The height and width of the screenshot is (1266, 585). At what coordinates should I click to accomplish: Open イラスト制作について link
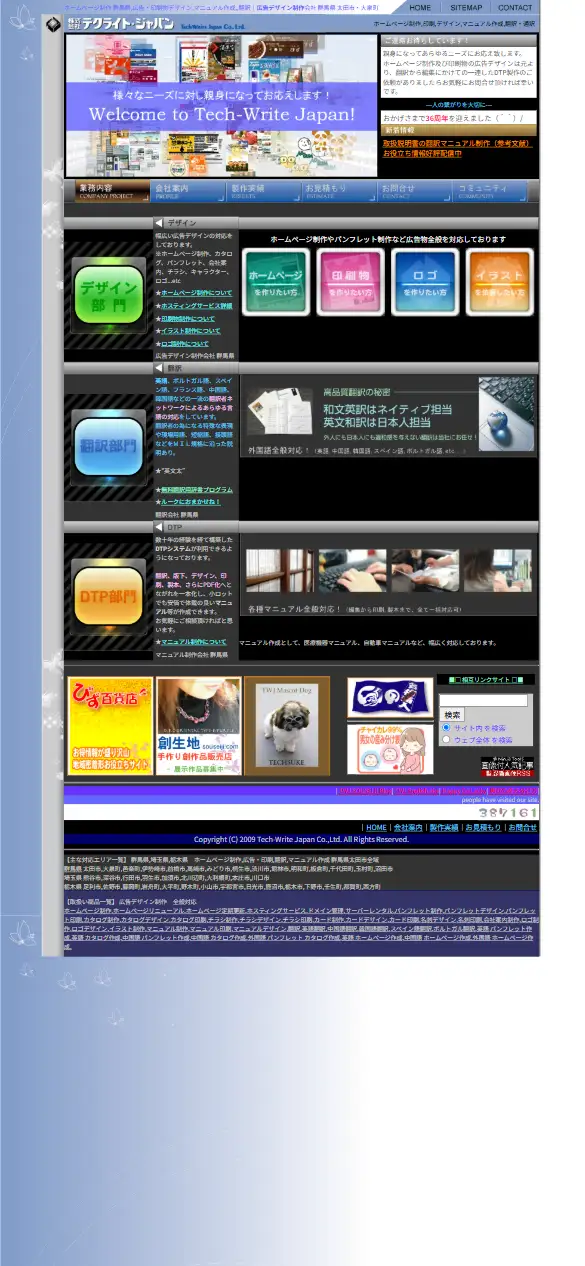(x=190, y=330)
